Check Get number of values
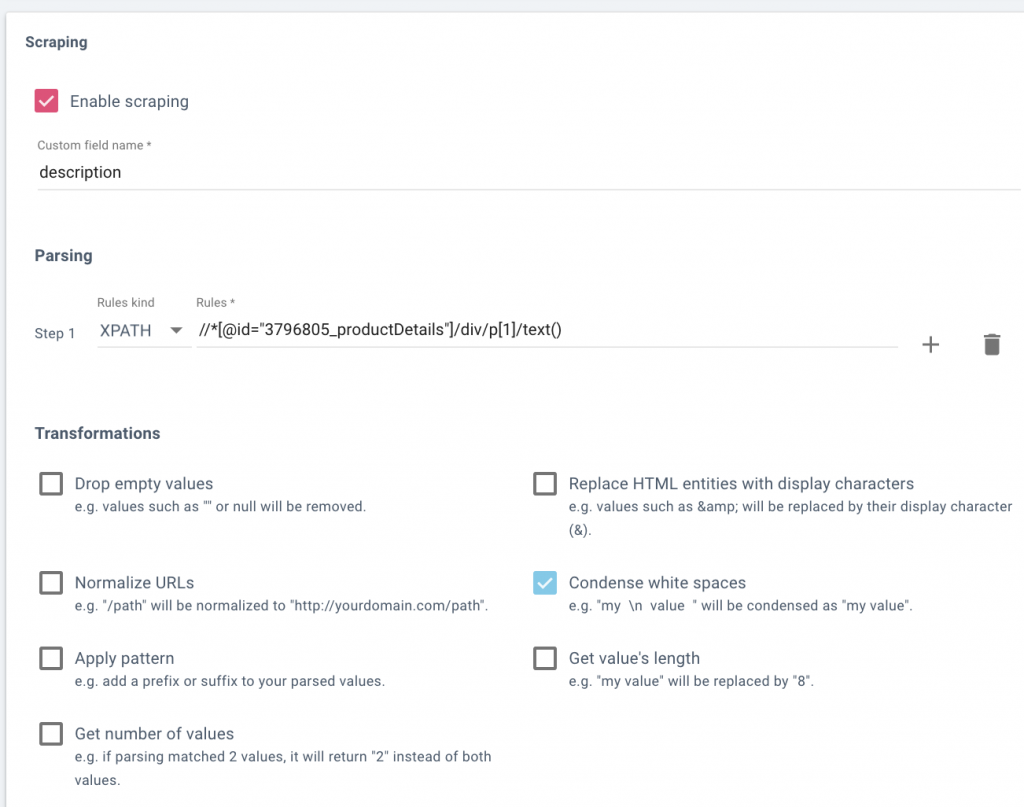Screen dimensions: 1024x807 point(51,734)
